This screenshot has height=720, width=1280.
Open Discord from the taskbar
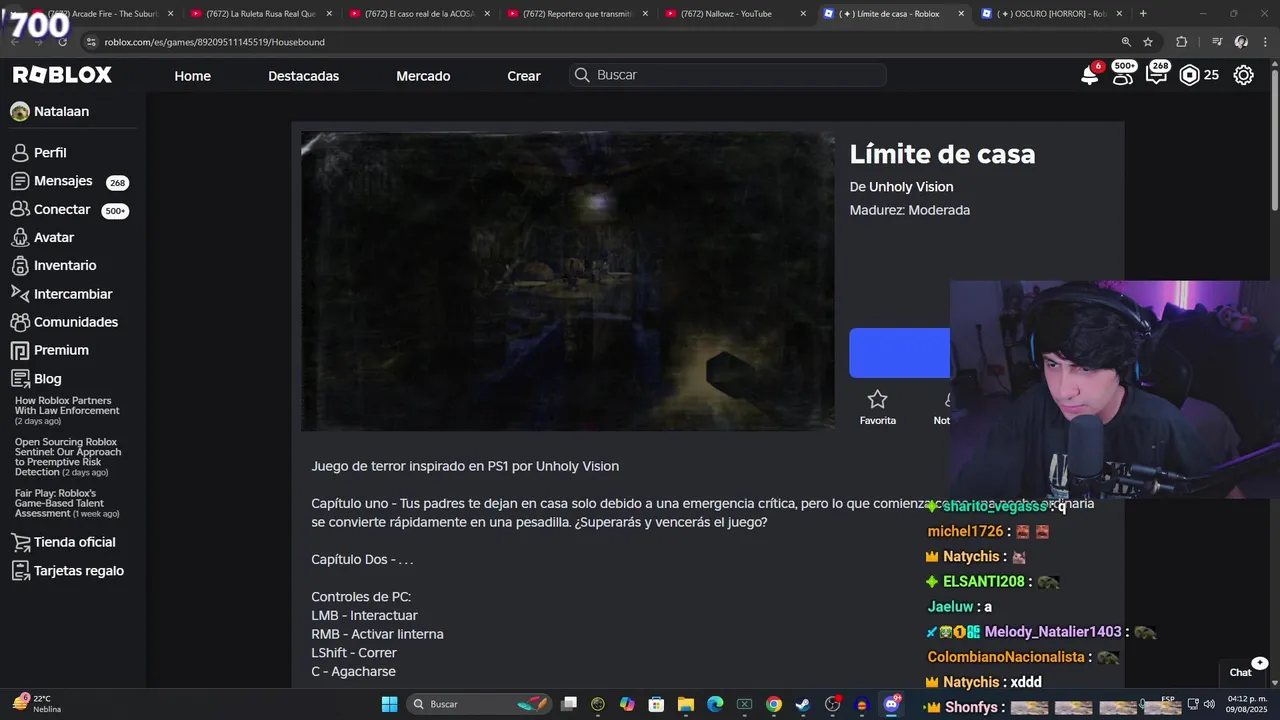coord(891,704)
